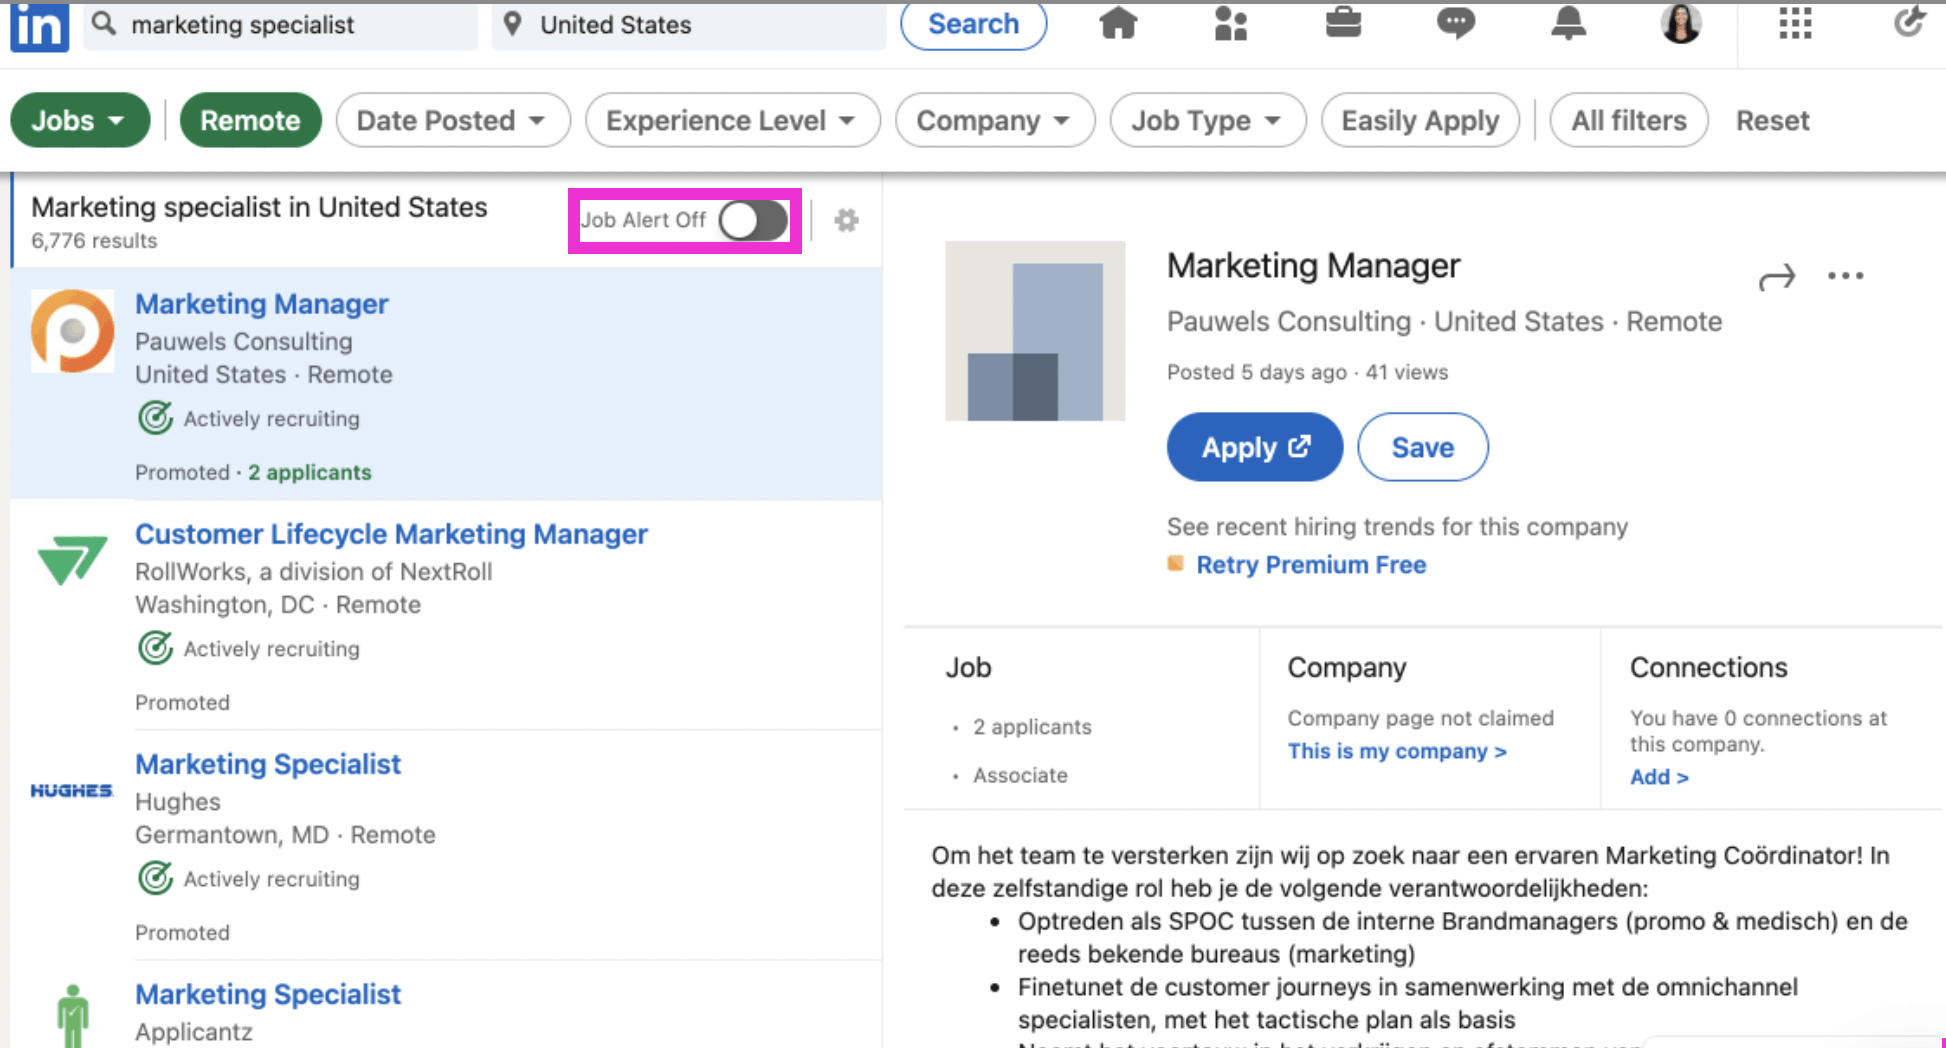This screenshot has width=1946, height=1048.
Task: Open Marketing Manager listing title
Action: (x=261, y=304)
